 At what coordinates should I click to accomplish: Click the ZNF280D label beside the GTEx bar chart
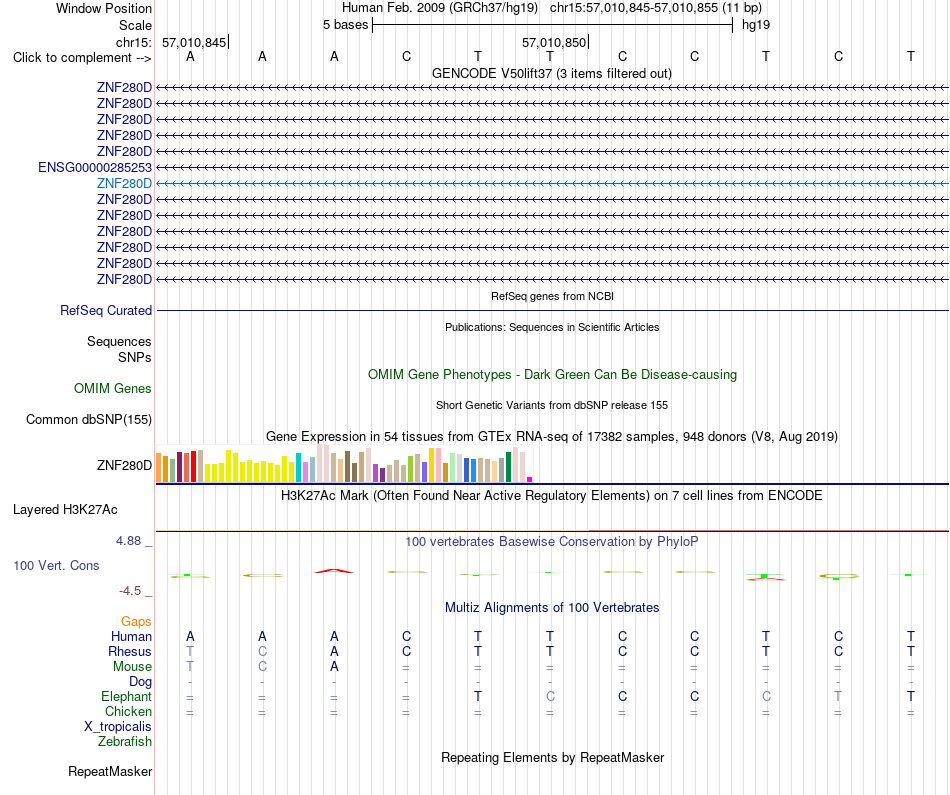(124, 465)
